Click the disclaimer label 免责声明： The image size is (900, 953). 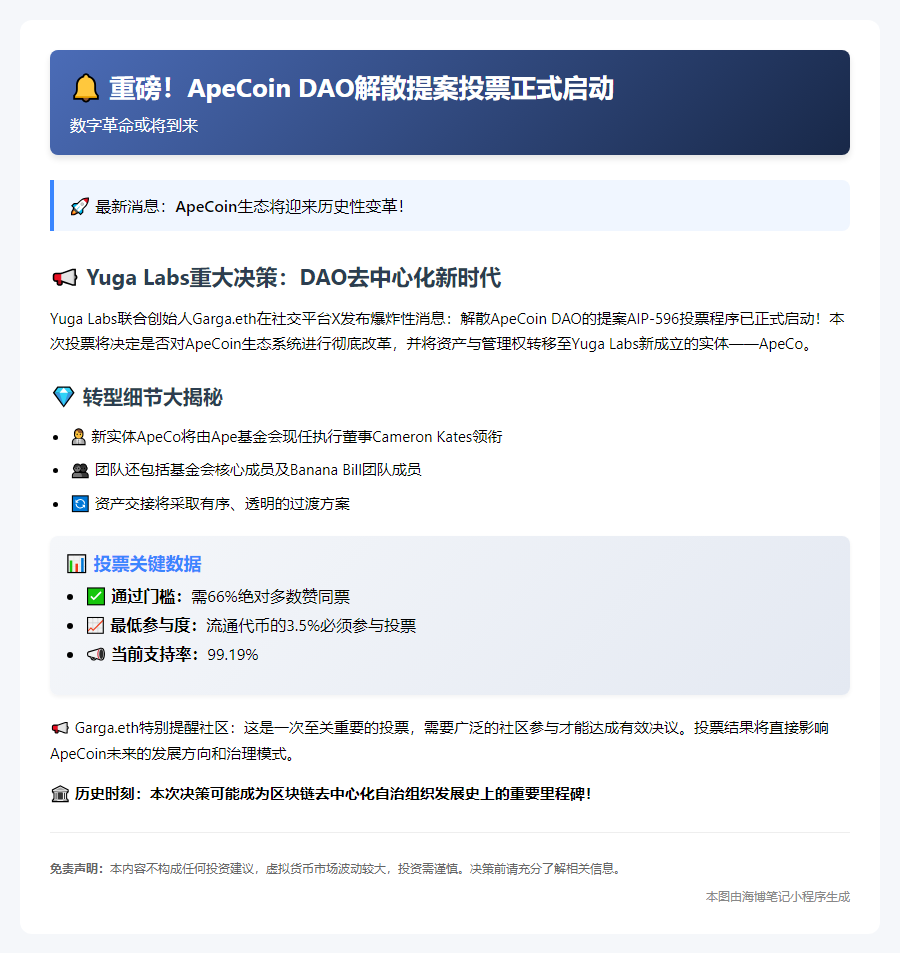(x=77, y=869)
